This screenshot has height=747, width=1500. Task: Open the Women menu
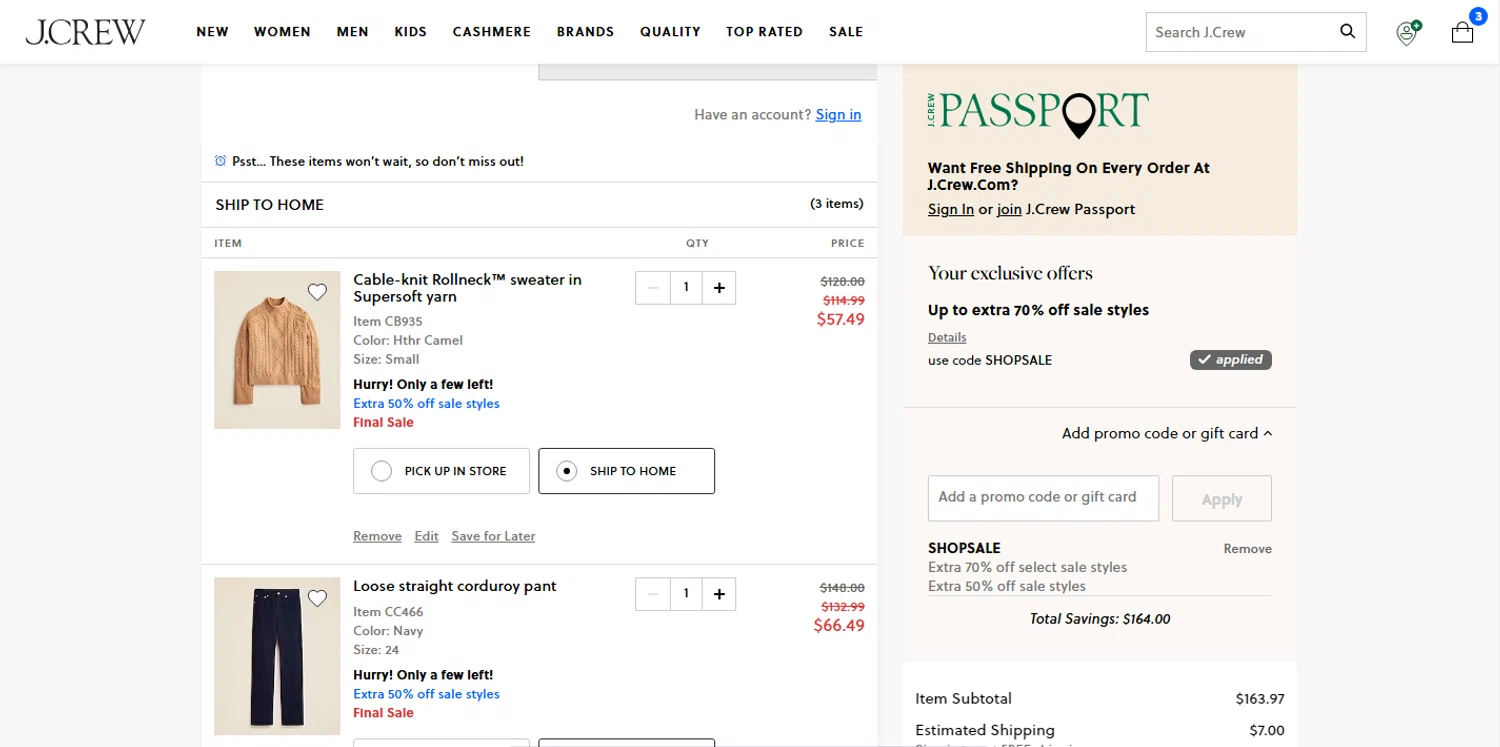(282, 32)
